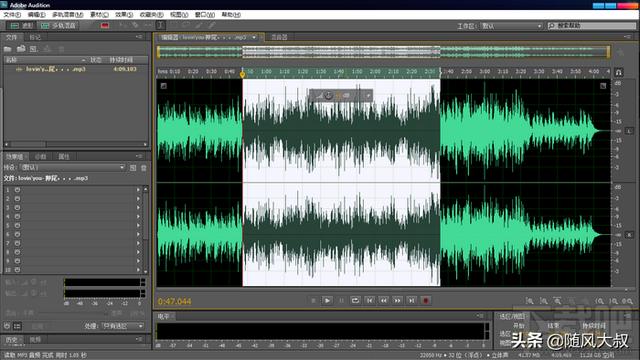Click the Play button in transport
Screen dimensions: 640x360
(327, 301)
